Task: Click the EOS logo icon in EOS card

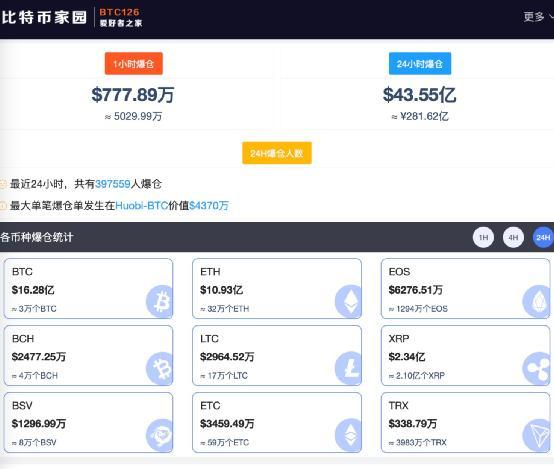Action: click(537, 301)
